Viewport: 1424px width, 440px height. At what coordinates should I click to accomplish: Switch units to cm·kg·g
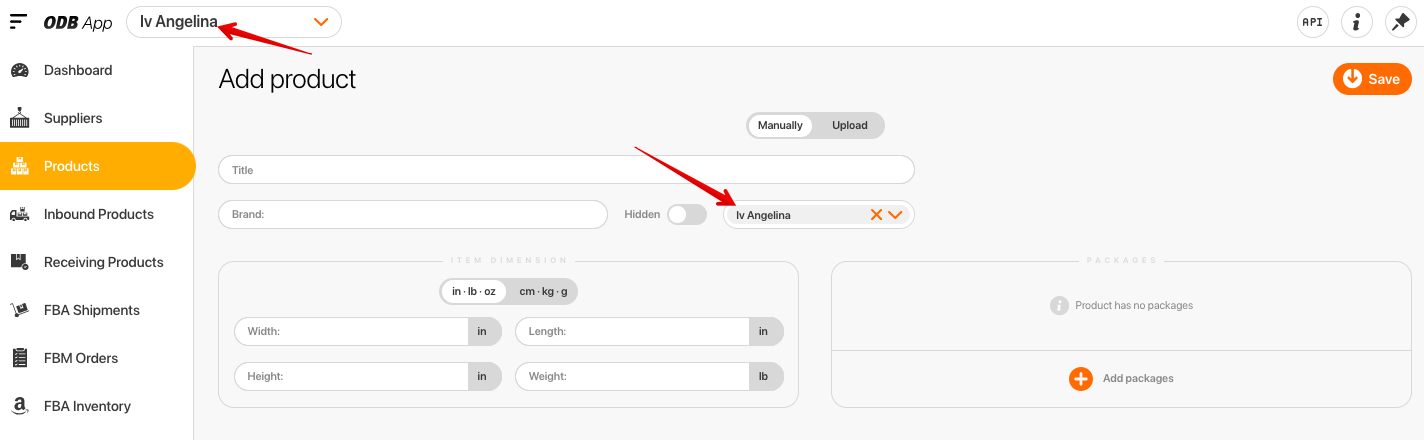pos(543,291)
